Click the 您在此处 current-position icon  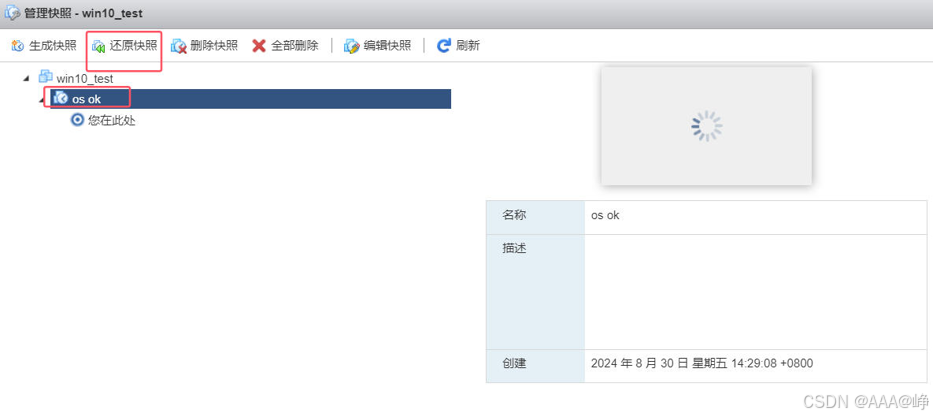pos(77,120)
